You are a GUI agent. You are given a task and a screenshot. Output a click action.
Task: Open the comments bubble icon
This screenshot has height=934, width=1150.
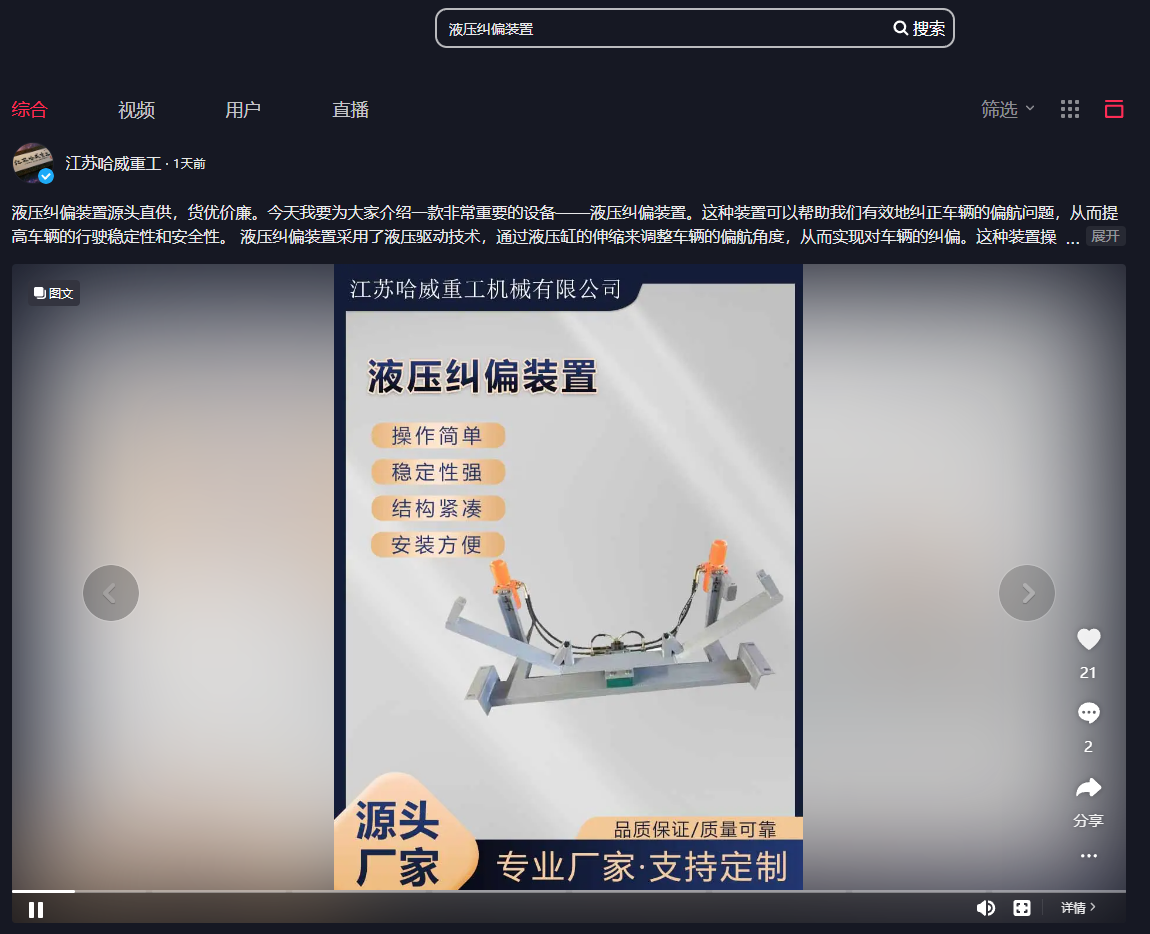click(x=1088, y=713)
